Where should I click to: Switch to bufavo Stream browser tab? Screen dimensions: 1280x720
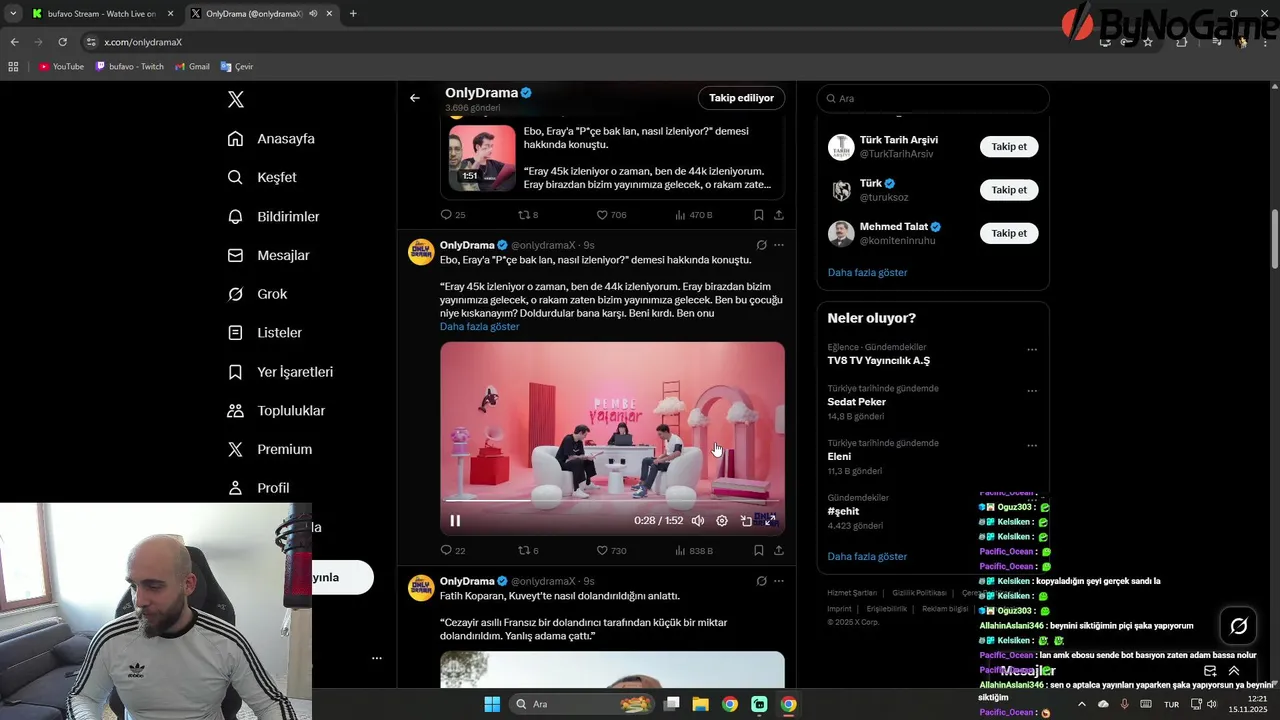[101, 14]
